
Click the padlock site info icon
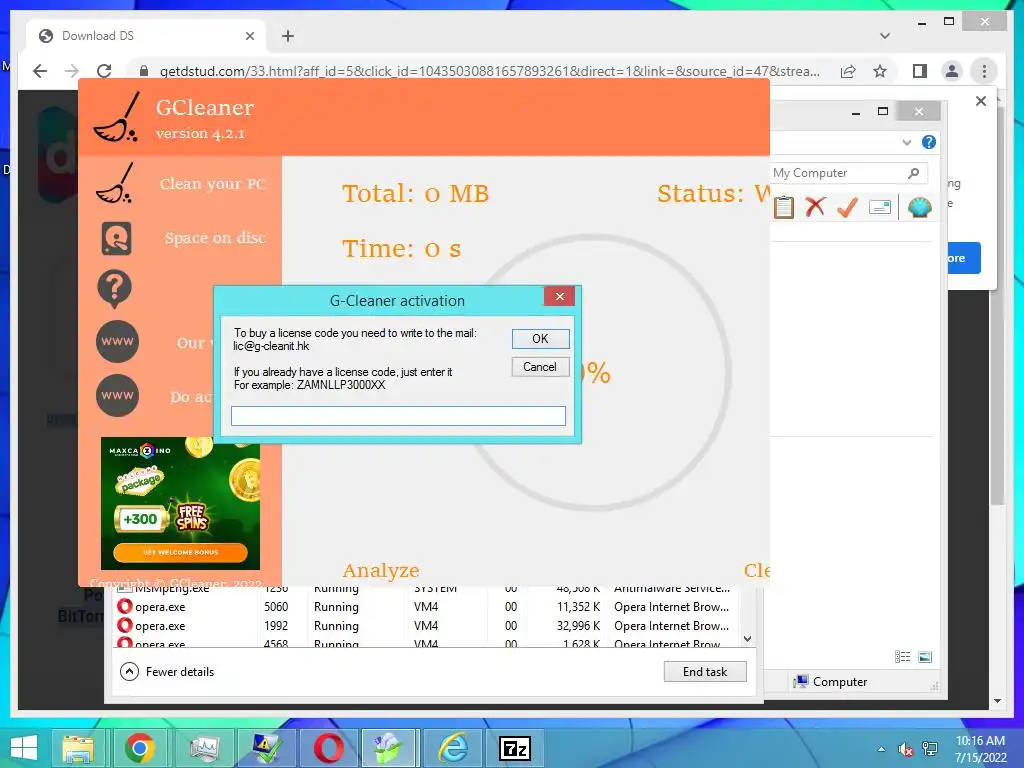(144, 71)
